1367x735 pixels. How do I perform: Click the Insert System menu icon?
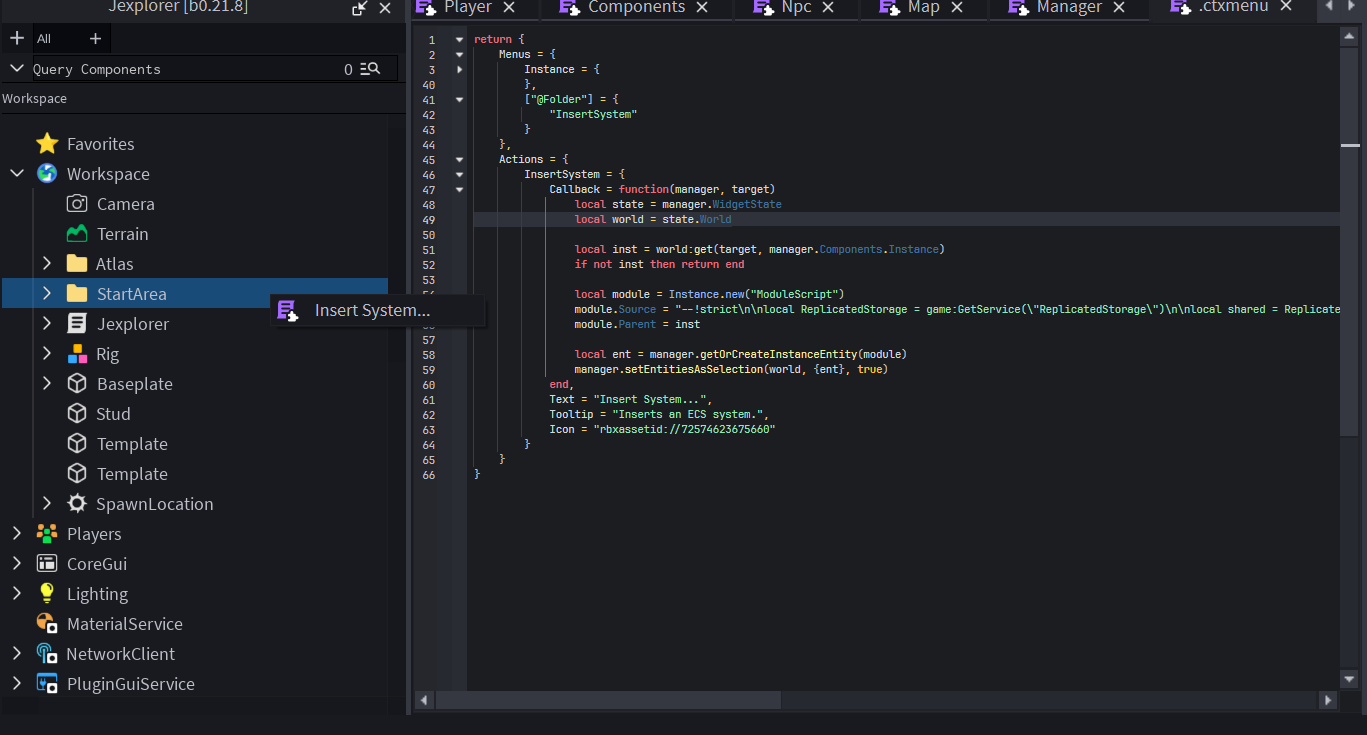[x=288, y=311]
